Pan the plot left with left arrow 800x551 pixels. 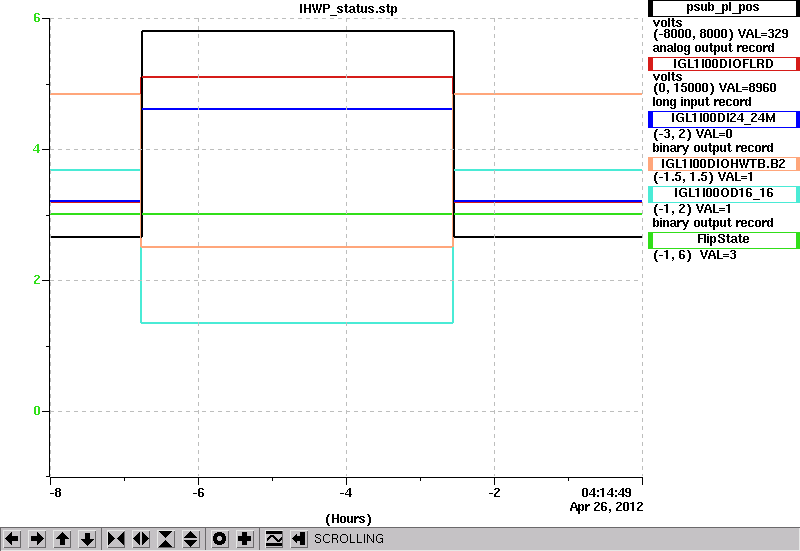click(12, 539)
